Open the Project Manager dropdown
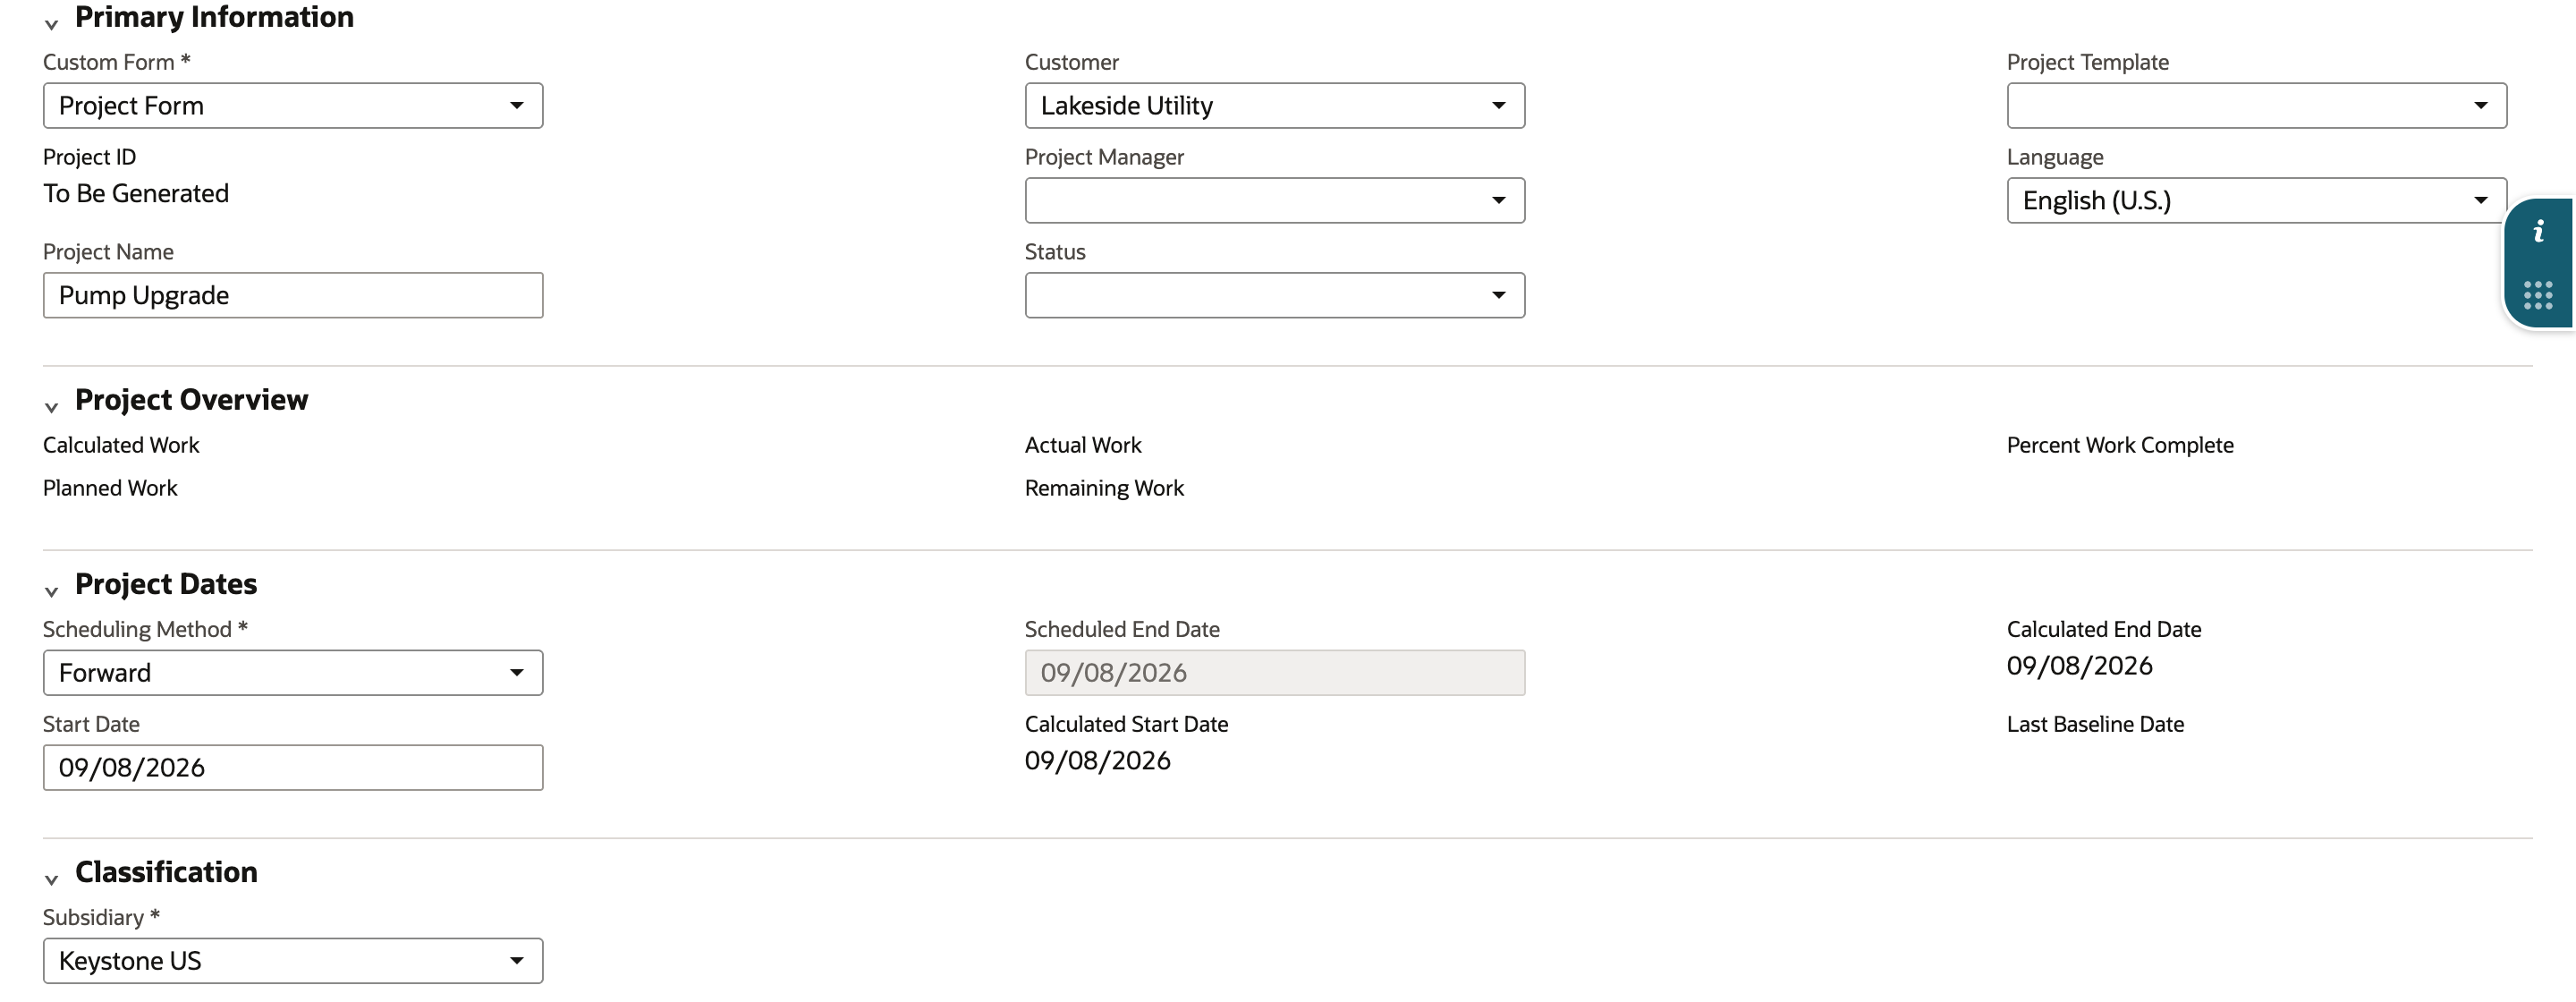Screen dimensions: 2576x1002 click(1274, 200)
